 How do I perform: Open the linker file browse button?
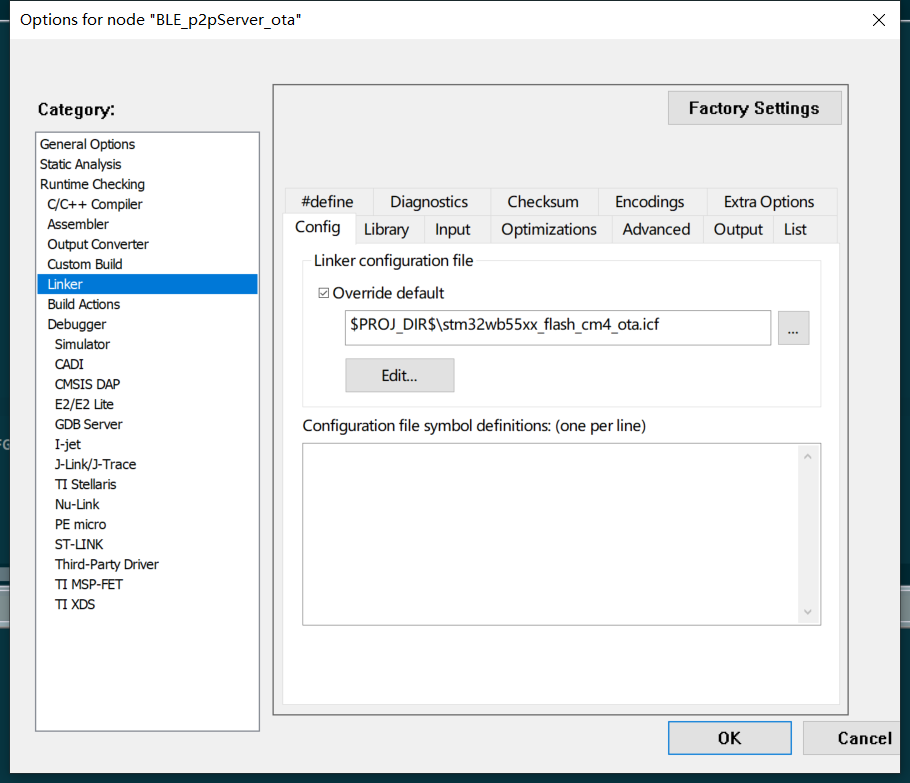click(793, 328)
